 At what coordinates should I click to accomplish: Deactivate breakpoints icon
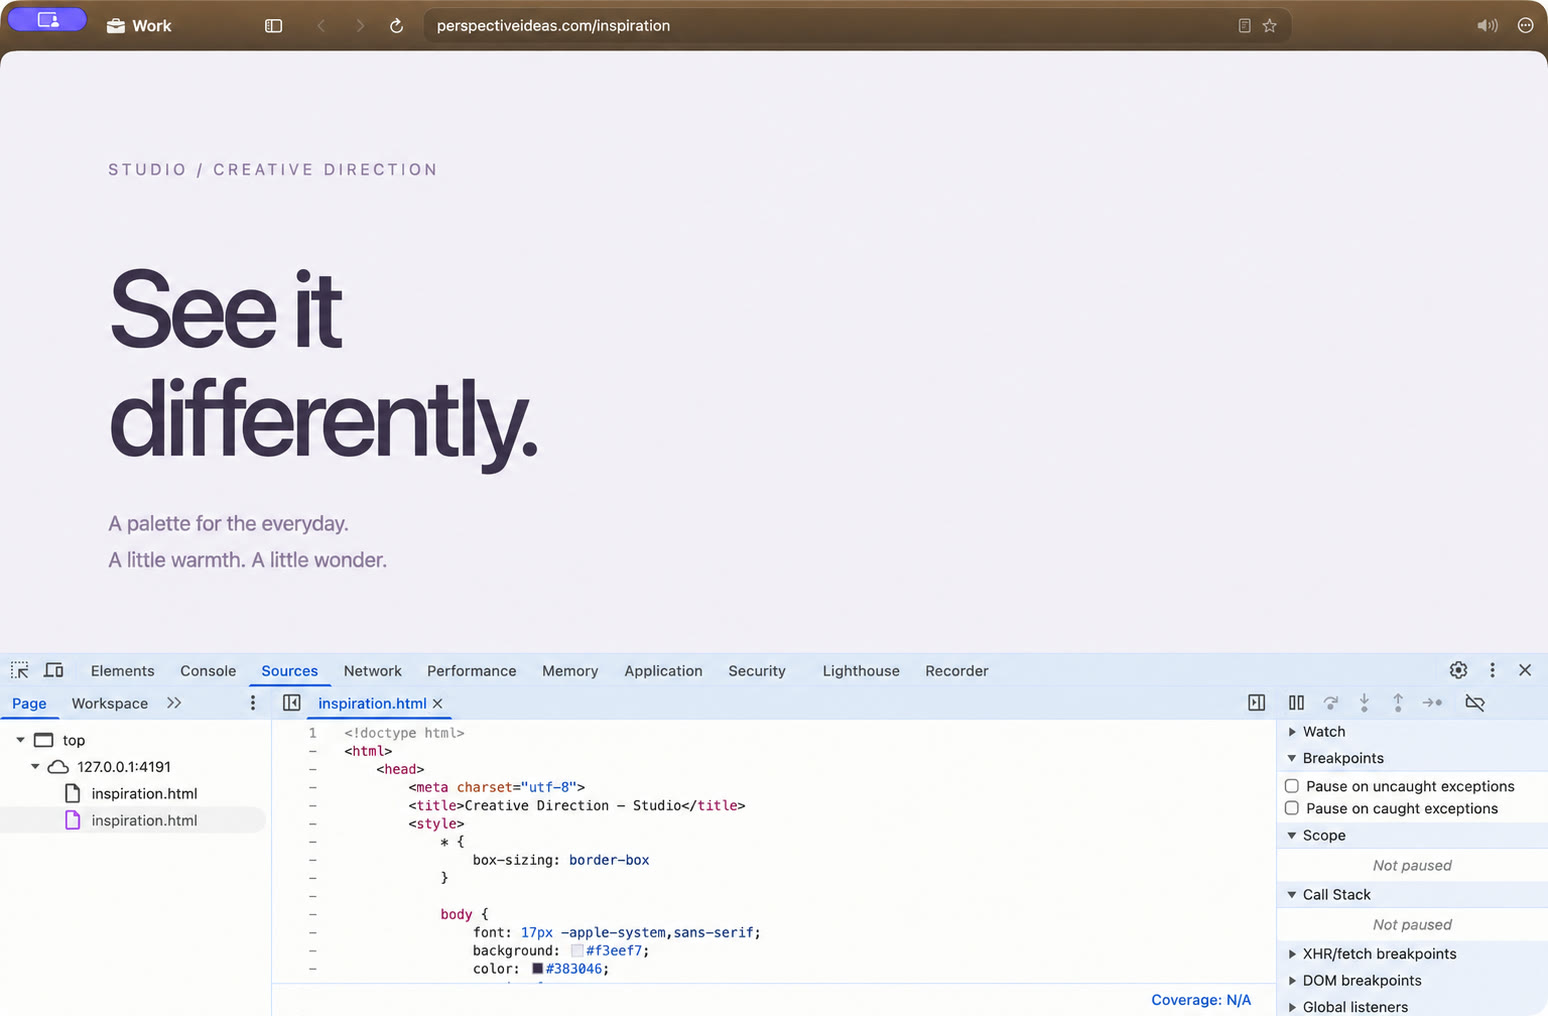pos(1475,703)
